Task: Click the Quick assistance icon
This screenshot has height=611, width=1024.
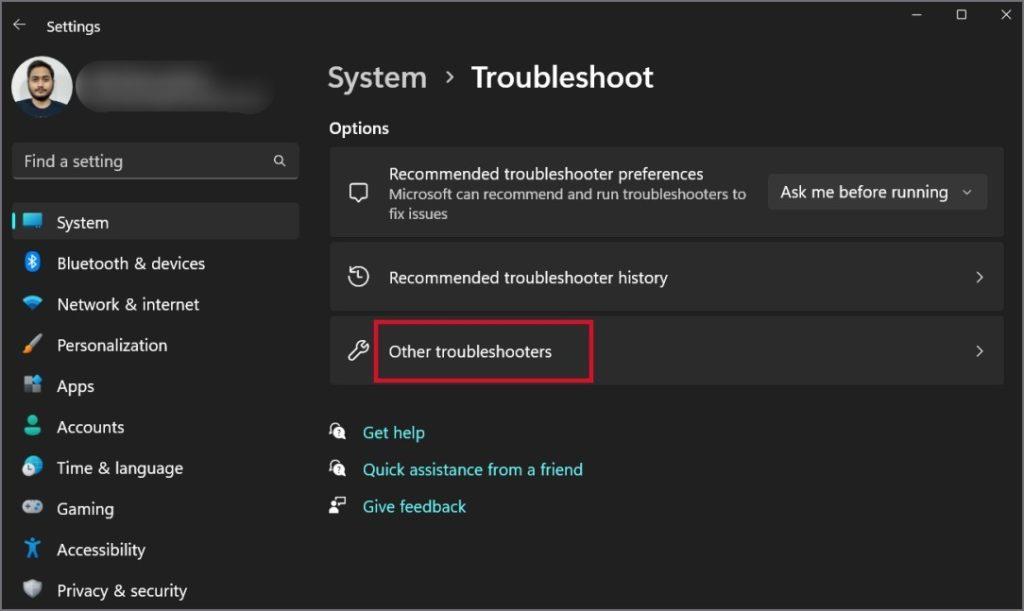Action: (338, 468)
